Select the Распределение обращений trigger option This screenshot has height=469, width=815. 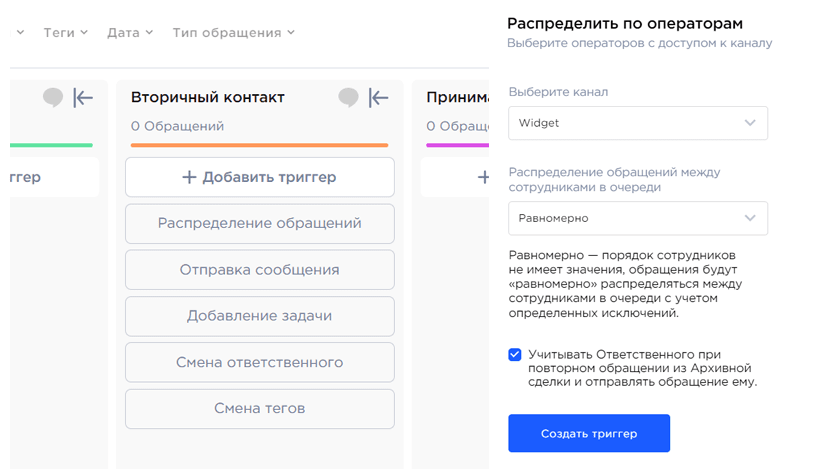tap(260, 224)
